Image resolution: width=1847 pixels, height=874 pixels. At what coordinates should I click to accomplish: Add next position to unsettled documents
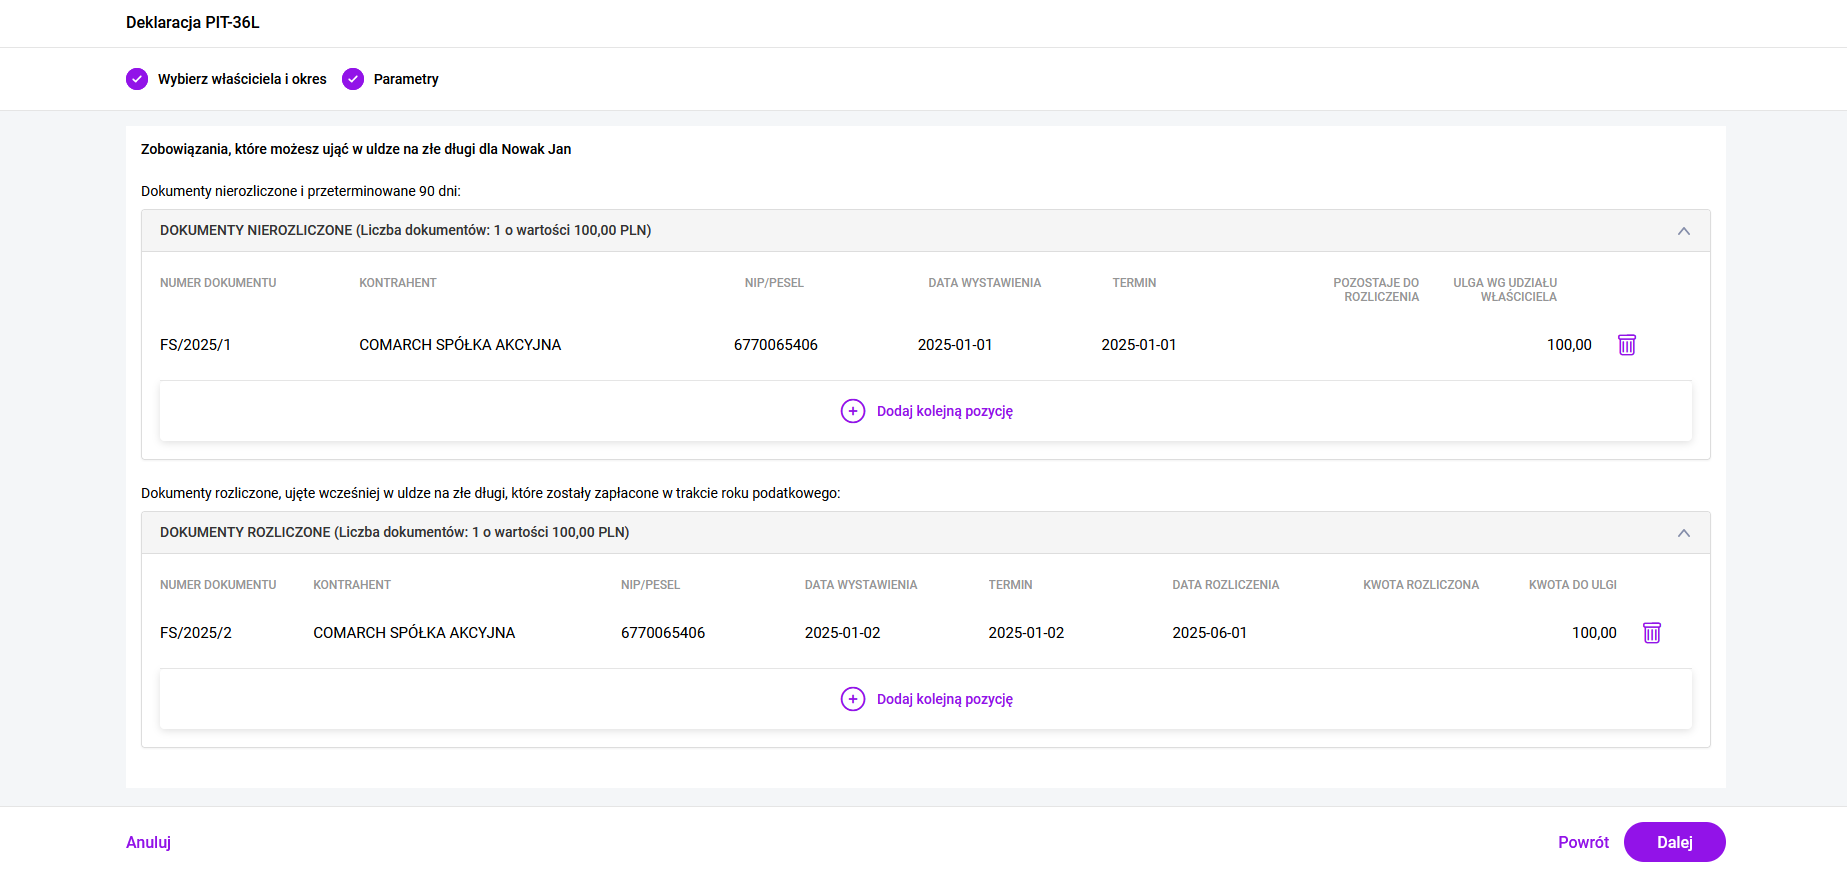tap(944, 411)
